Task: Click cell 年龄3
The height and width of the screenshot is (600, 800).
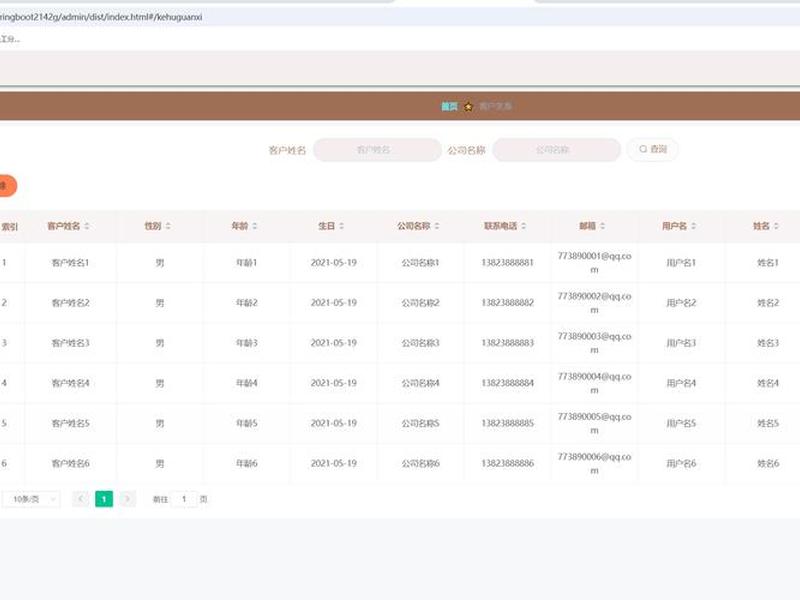Action: pos(246,343)
